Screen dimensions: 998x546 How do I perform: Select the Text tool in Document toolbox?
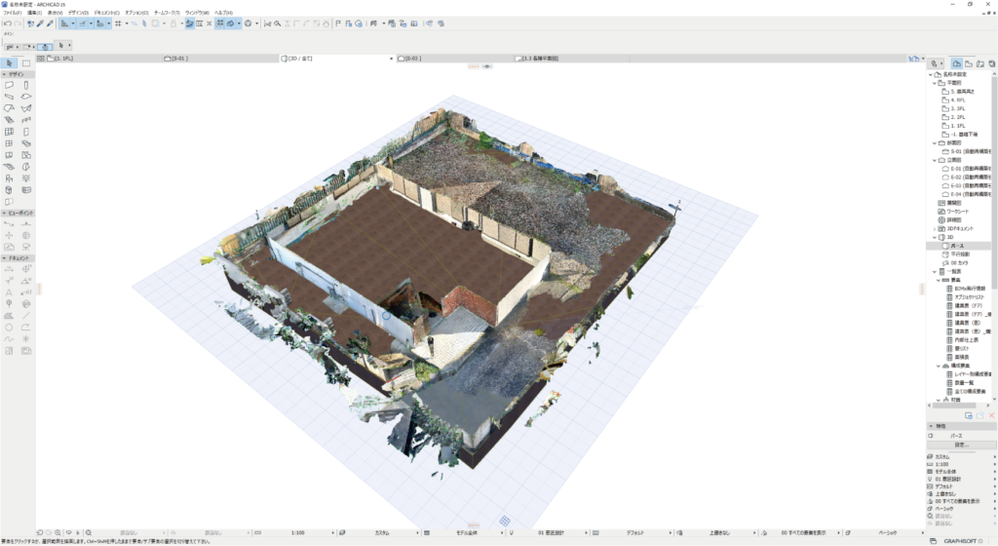(x=10, y=292)
